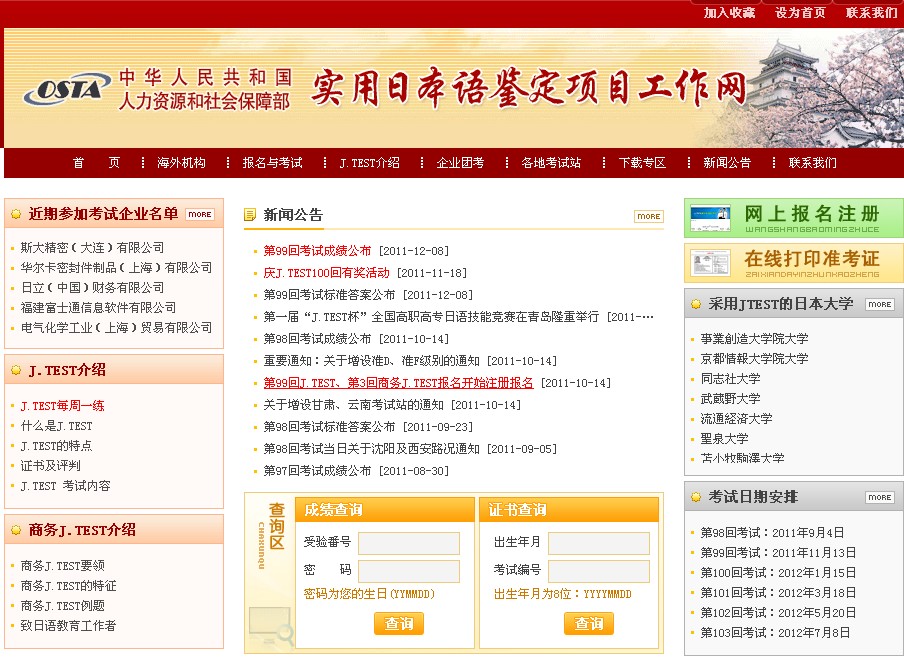
Task: Click 查询 button under 证书查询
Action: (588, 624)
